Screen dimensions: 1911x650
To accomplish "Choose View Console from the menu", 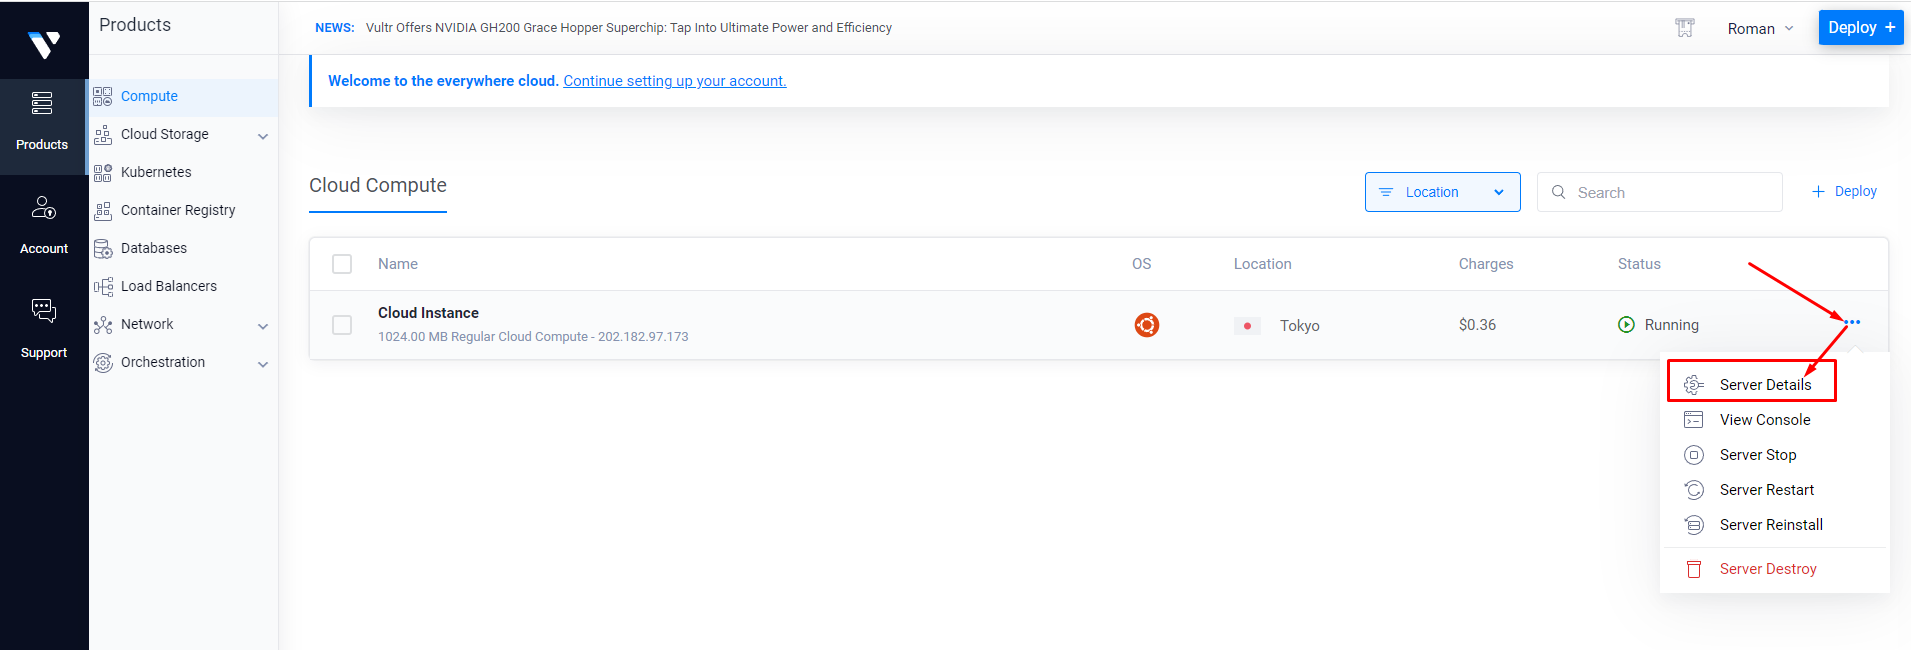I will point(1765,420).
